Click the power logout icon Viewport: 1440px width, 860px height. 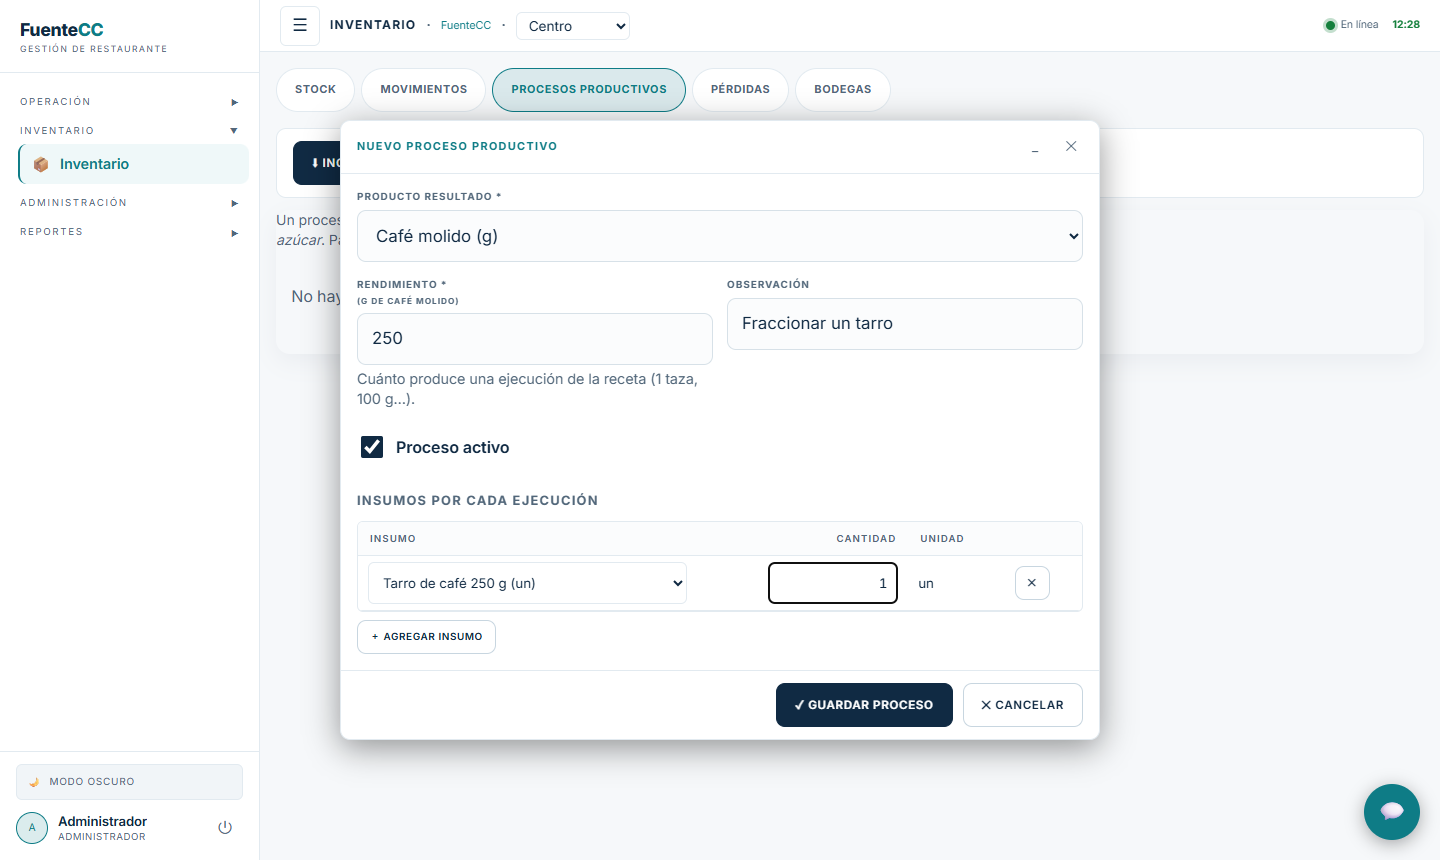[225, 828]
